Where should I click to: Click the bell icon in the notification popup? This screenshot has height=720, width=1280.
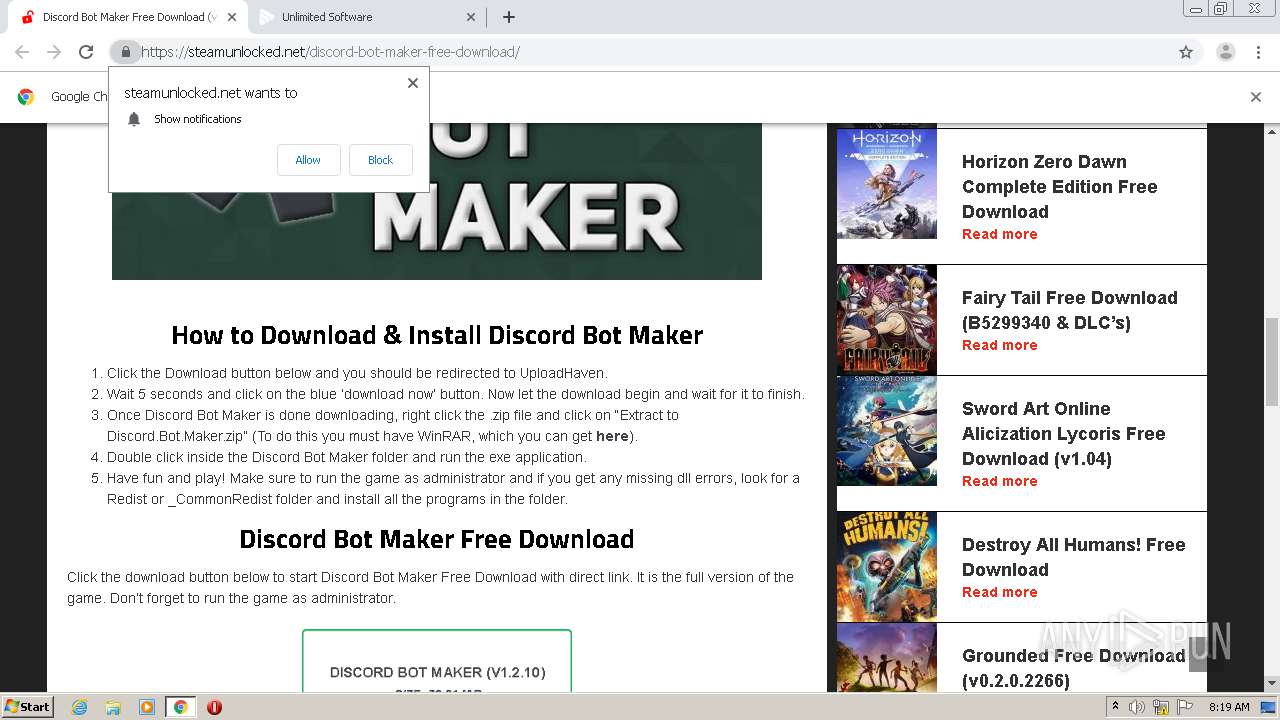(134, 119)
